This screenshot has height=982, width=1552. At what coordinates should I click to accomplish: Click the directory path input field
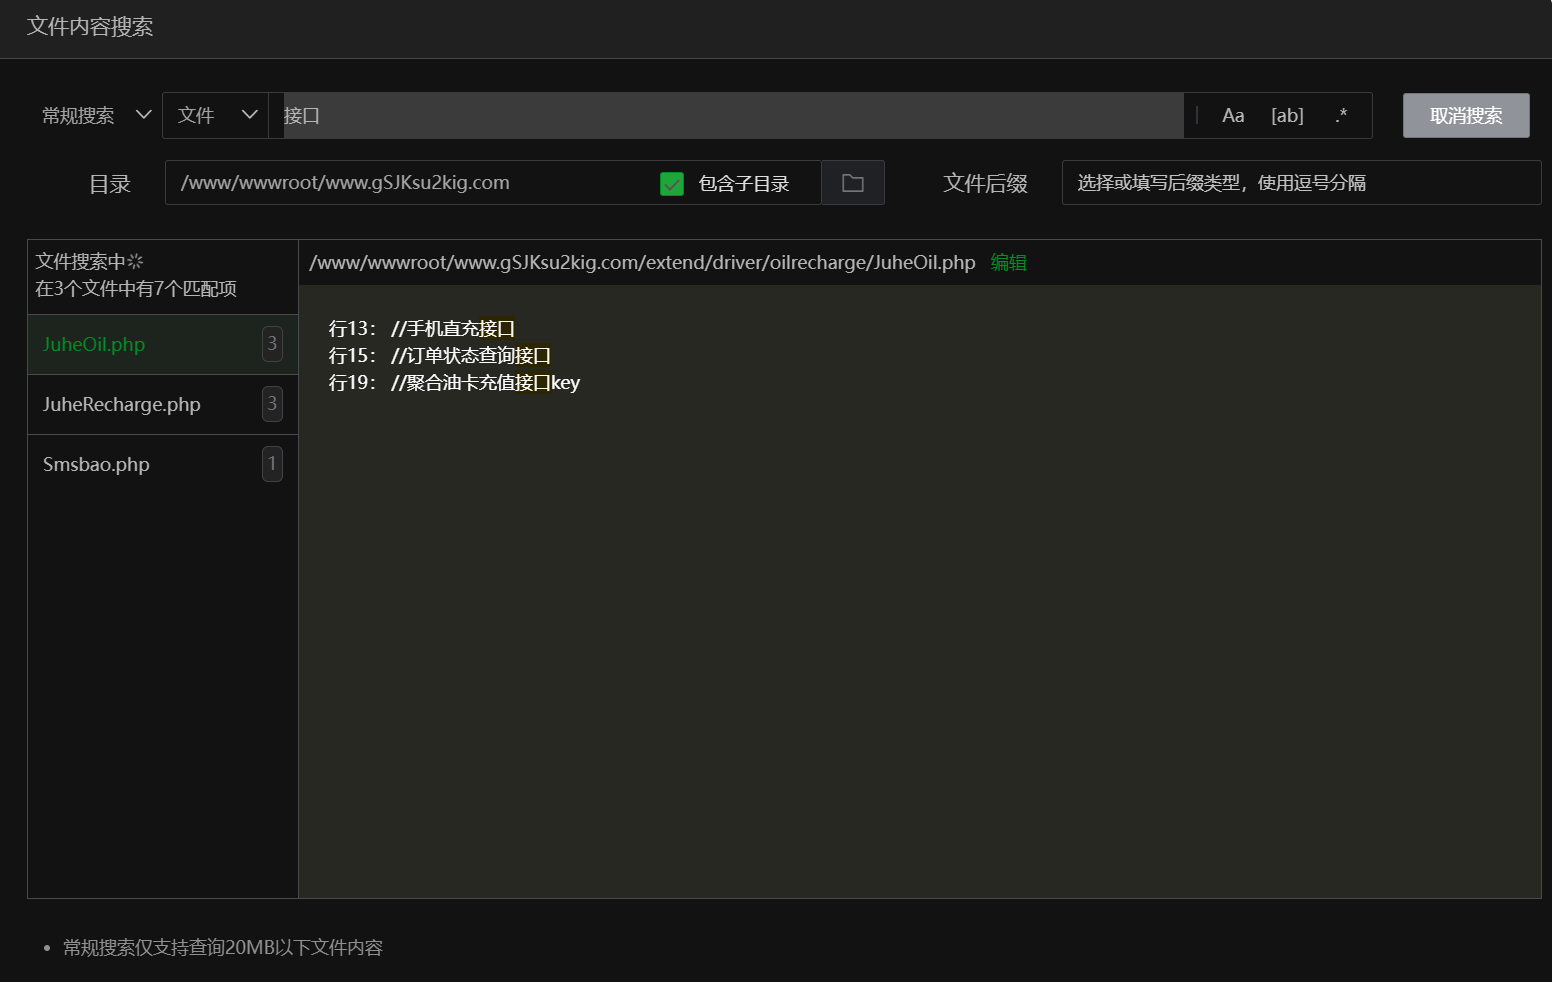click(410, 183)
